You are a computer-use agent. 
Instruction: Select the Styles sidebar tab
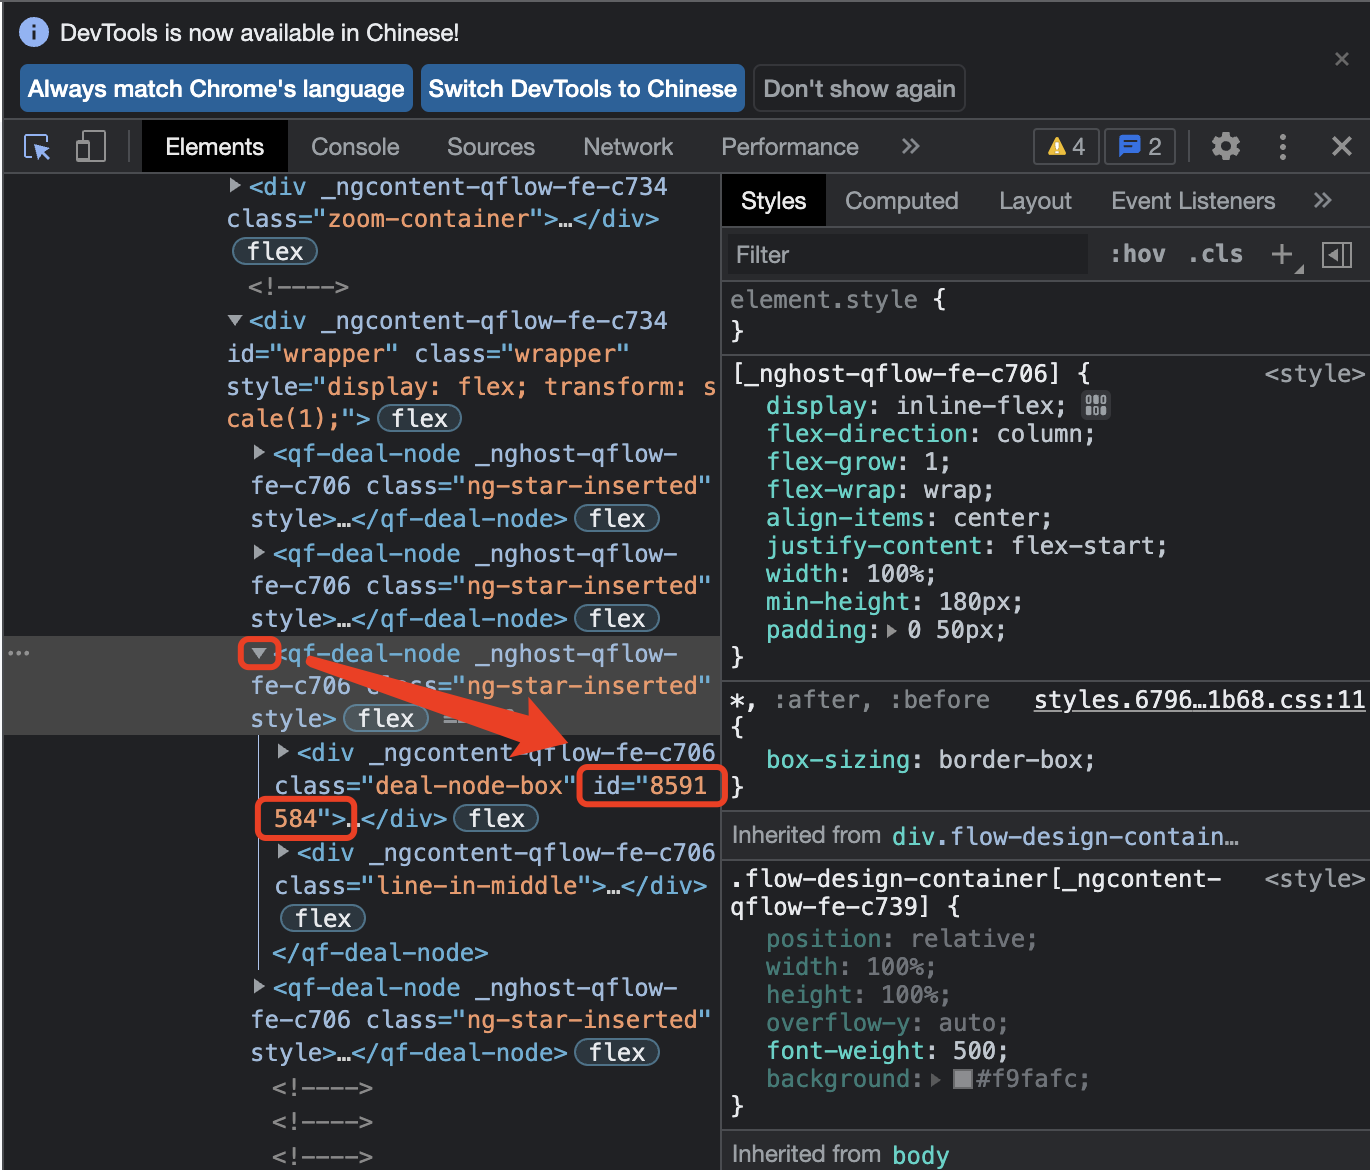click(774, 201)
